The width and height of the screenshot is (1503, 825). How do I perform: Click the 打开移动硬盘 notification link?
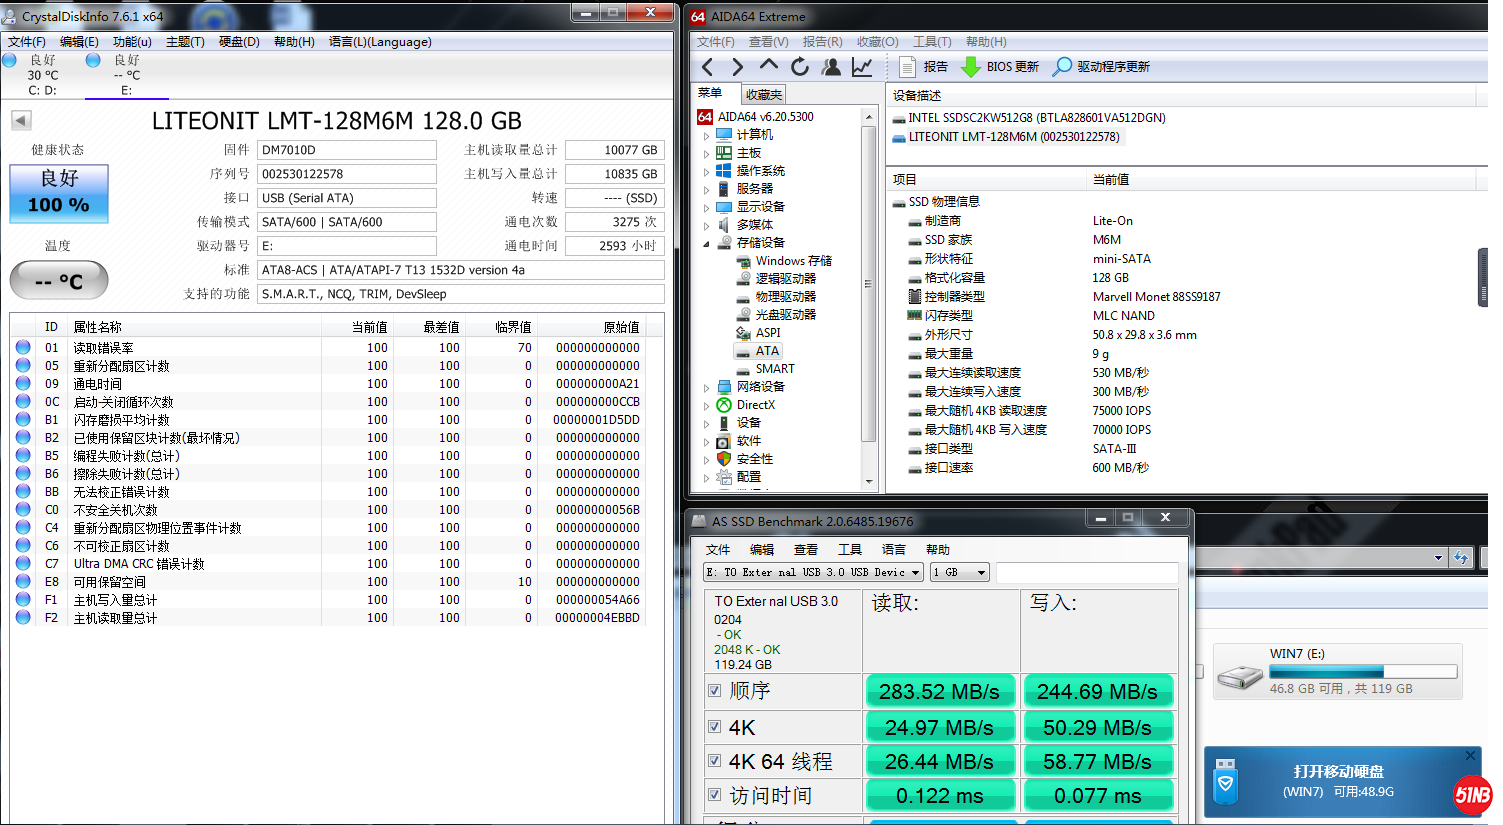click(1338, 771)
